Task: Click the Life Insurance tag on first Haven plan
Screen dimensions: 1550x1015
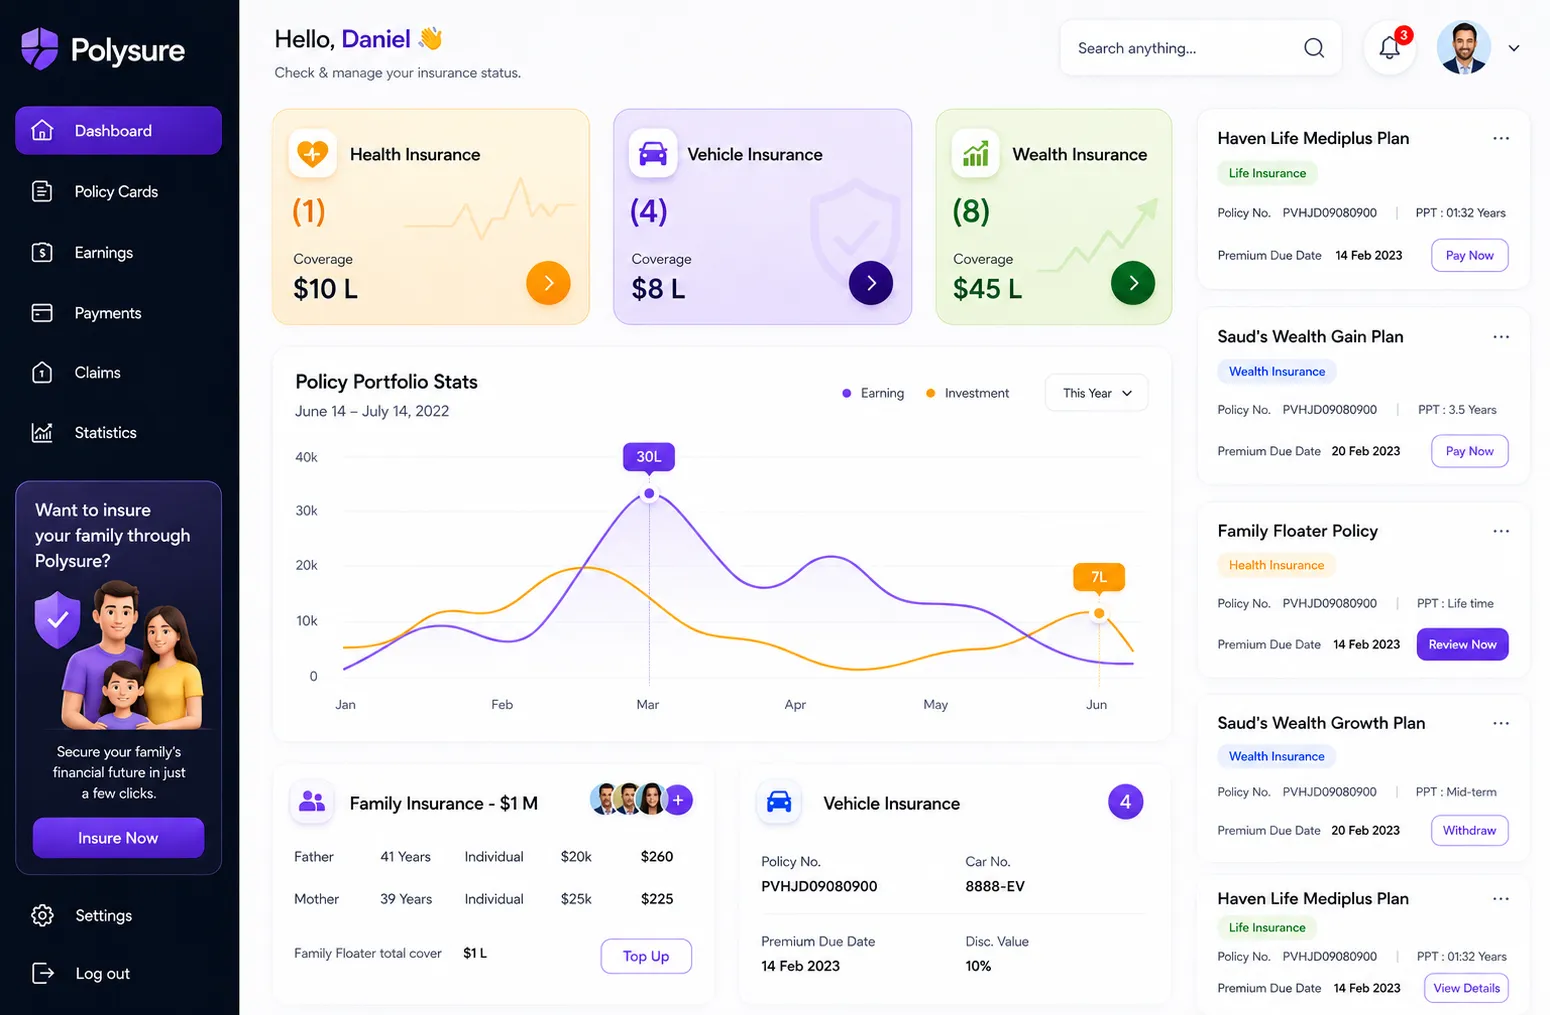Action: [1267, 173]
